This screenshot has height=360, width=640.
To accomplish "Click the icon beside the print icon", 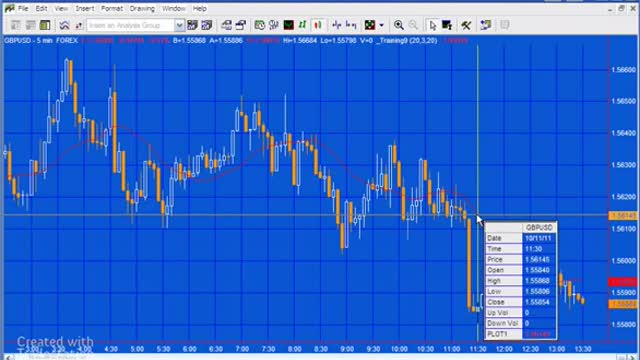I will coord(241,25).
